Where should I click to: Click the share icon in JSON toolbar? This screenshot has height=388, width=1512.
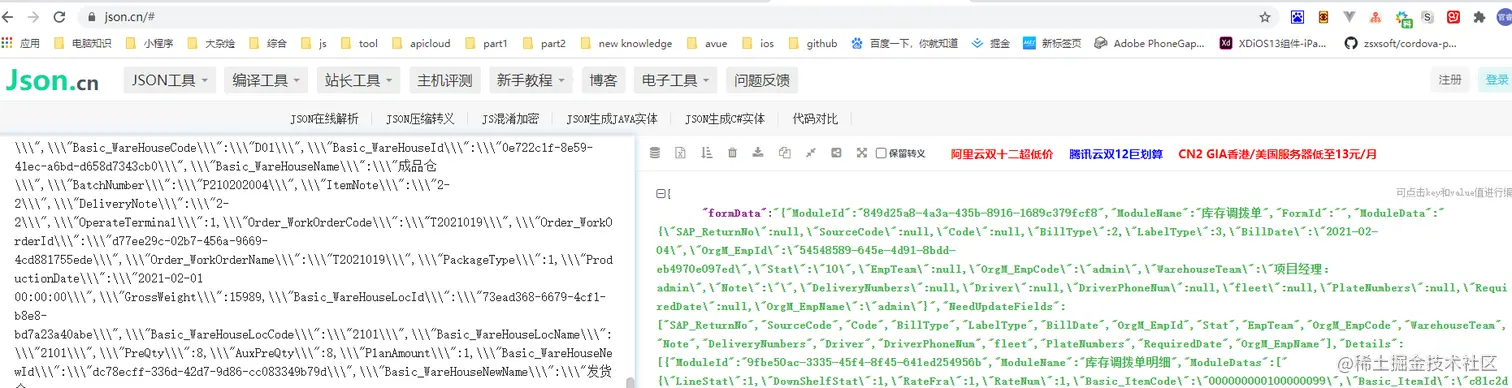pos(836,153)
